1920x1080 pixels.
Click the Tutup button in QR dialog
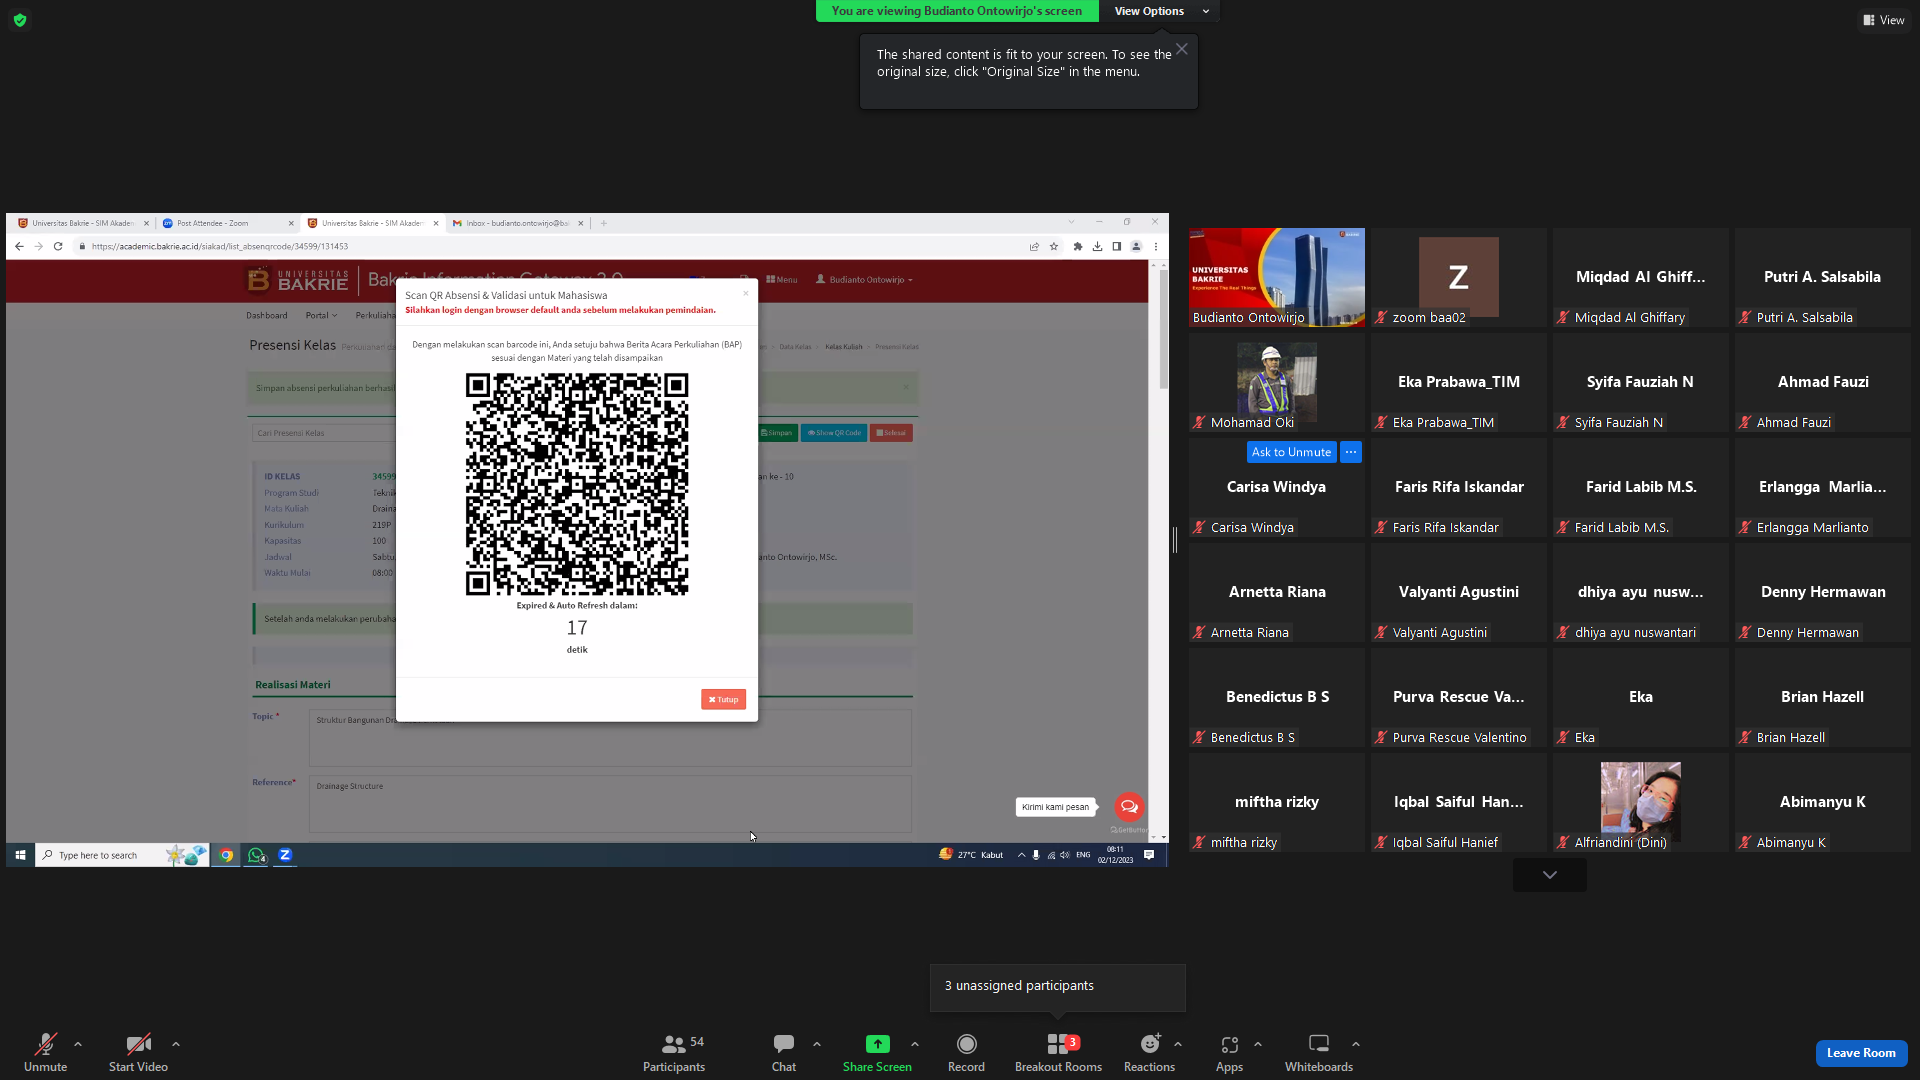(x=723, y=700)
